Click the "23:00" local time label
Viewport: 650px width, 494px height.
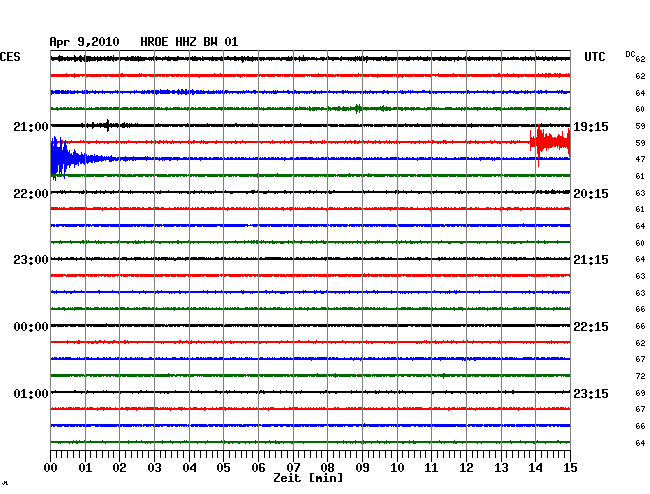[x=31, y=260]
